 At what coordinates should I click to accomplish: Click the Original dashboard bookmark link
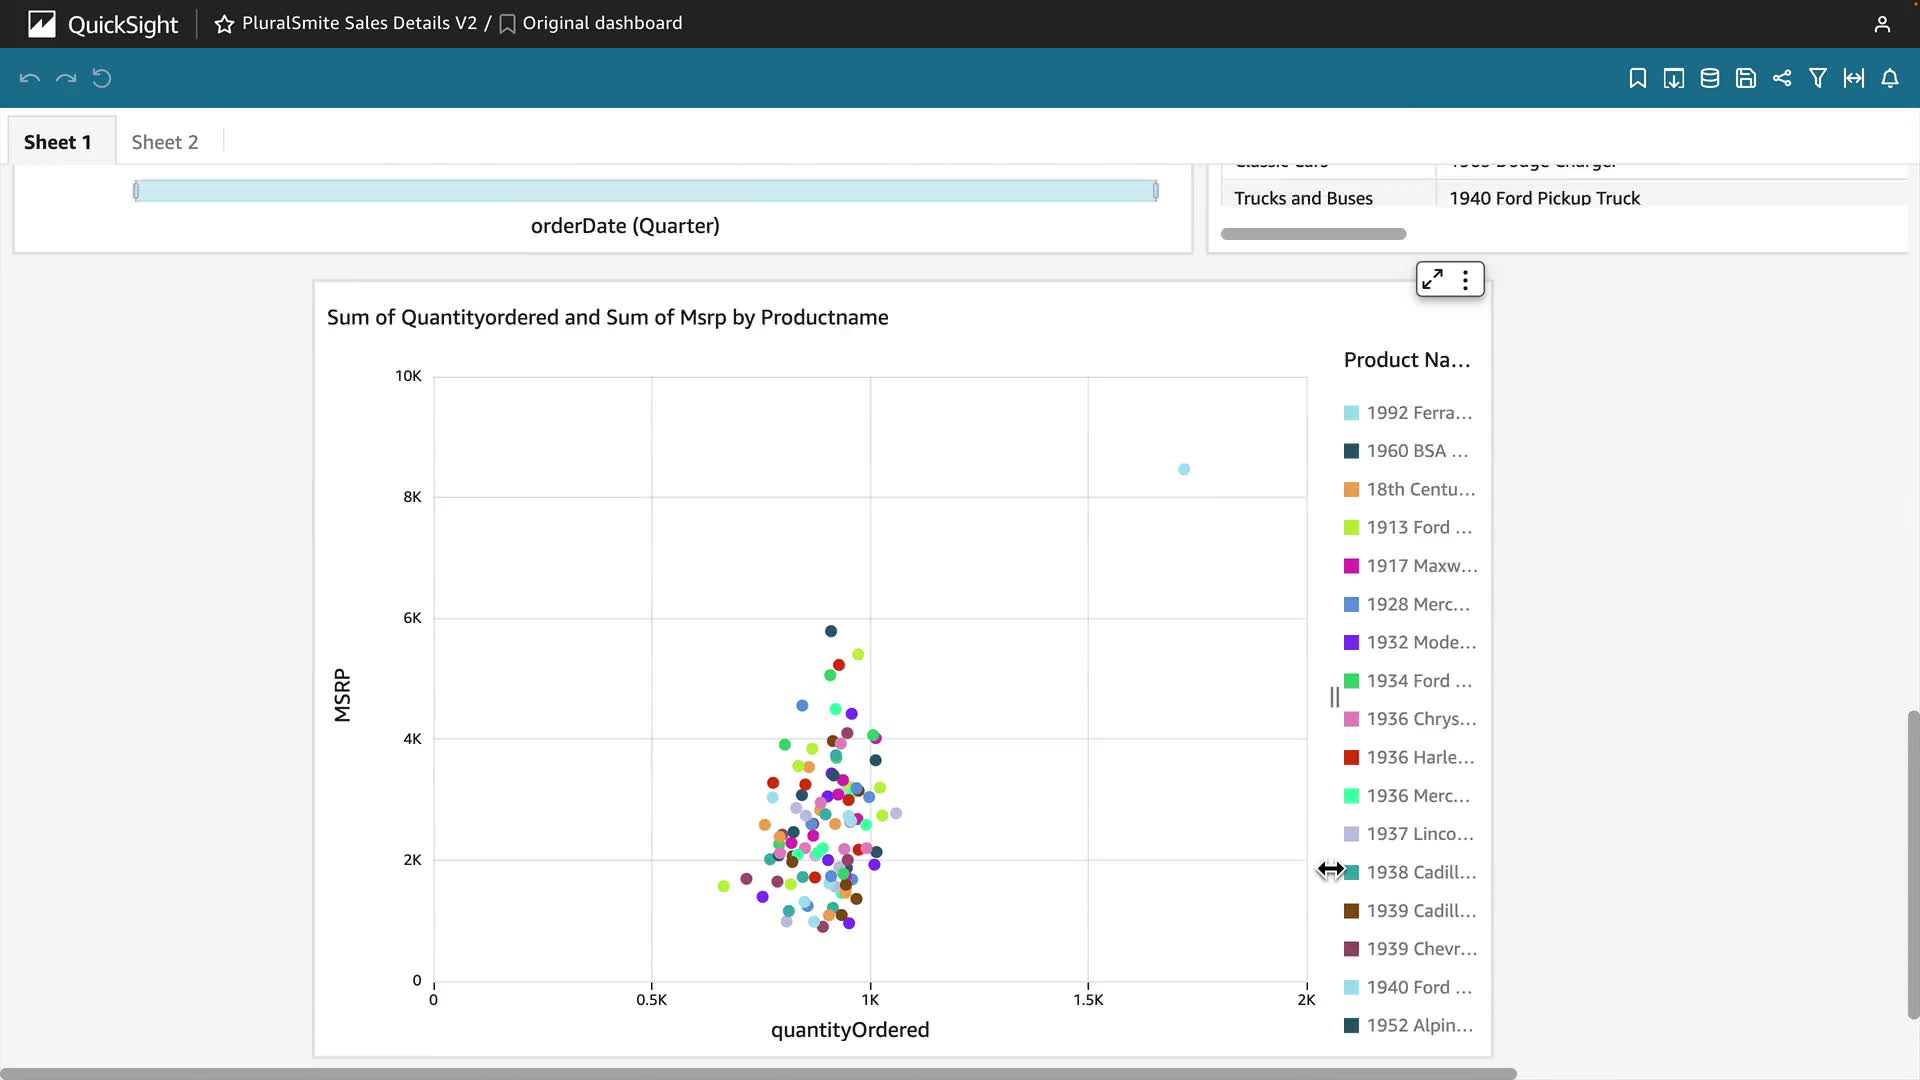pos(601,23)
